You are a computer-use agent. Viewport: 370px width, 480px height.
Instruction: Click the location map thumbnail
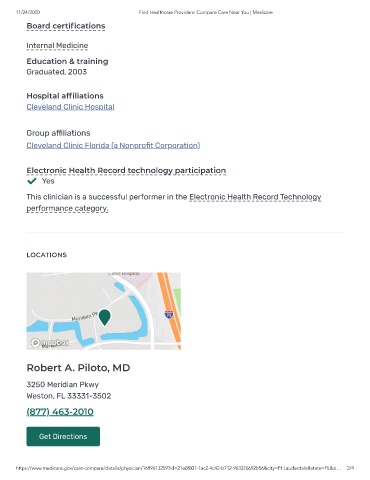(104, 311)
